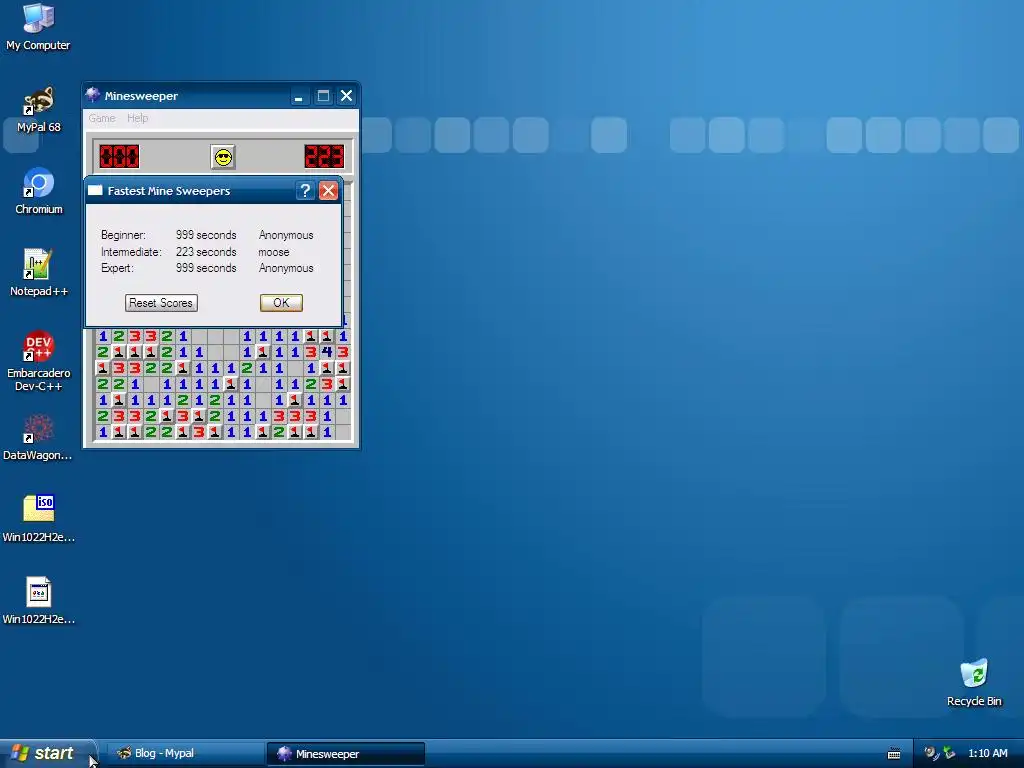
Task: Minimize the Minesweeper window
Action: 298,96
